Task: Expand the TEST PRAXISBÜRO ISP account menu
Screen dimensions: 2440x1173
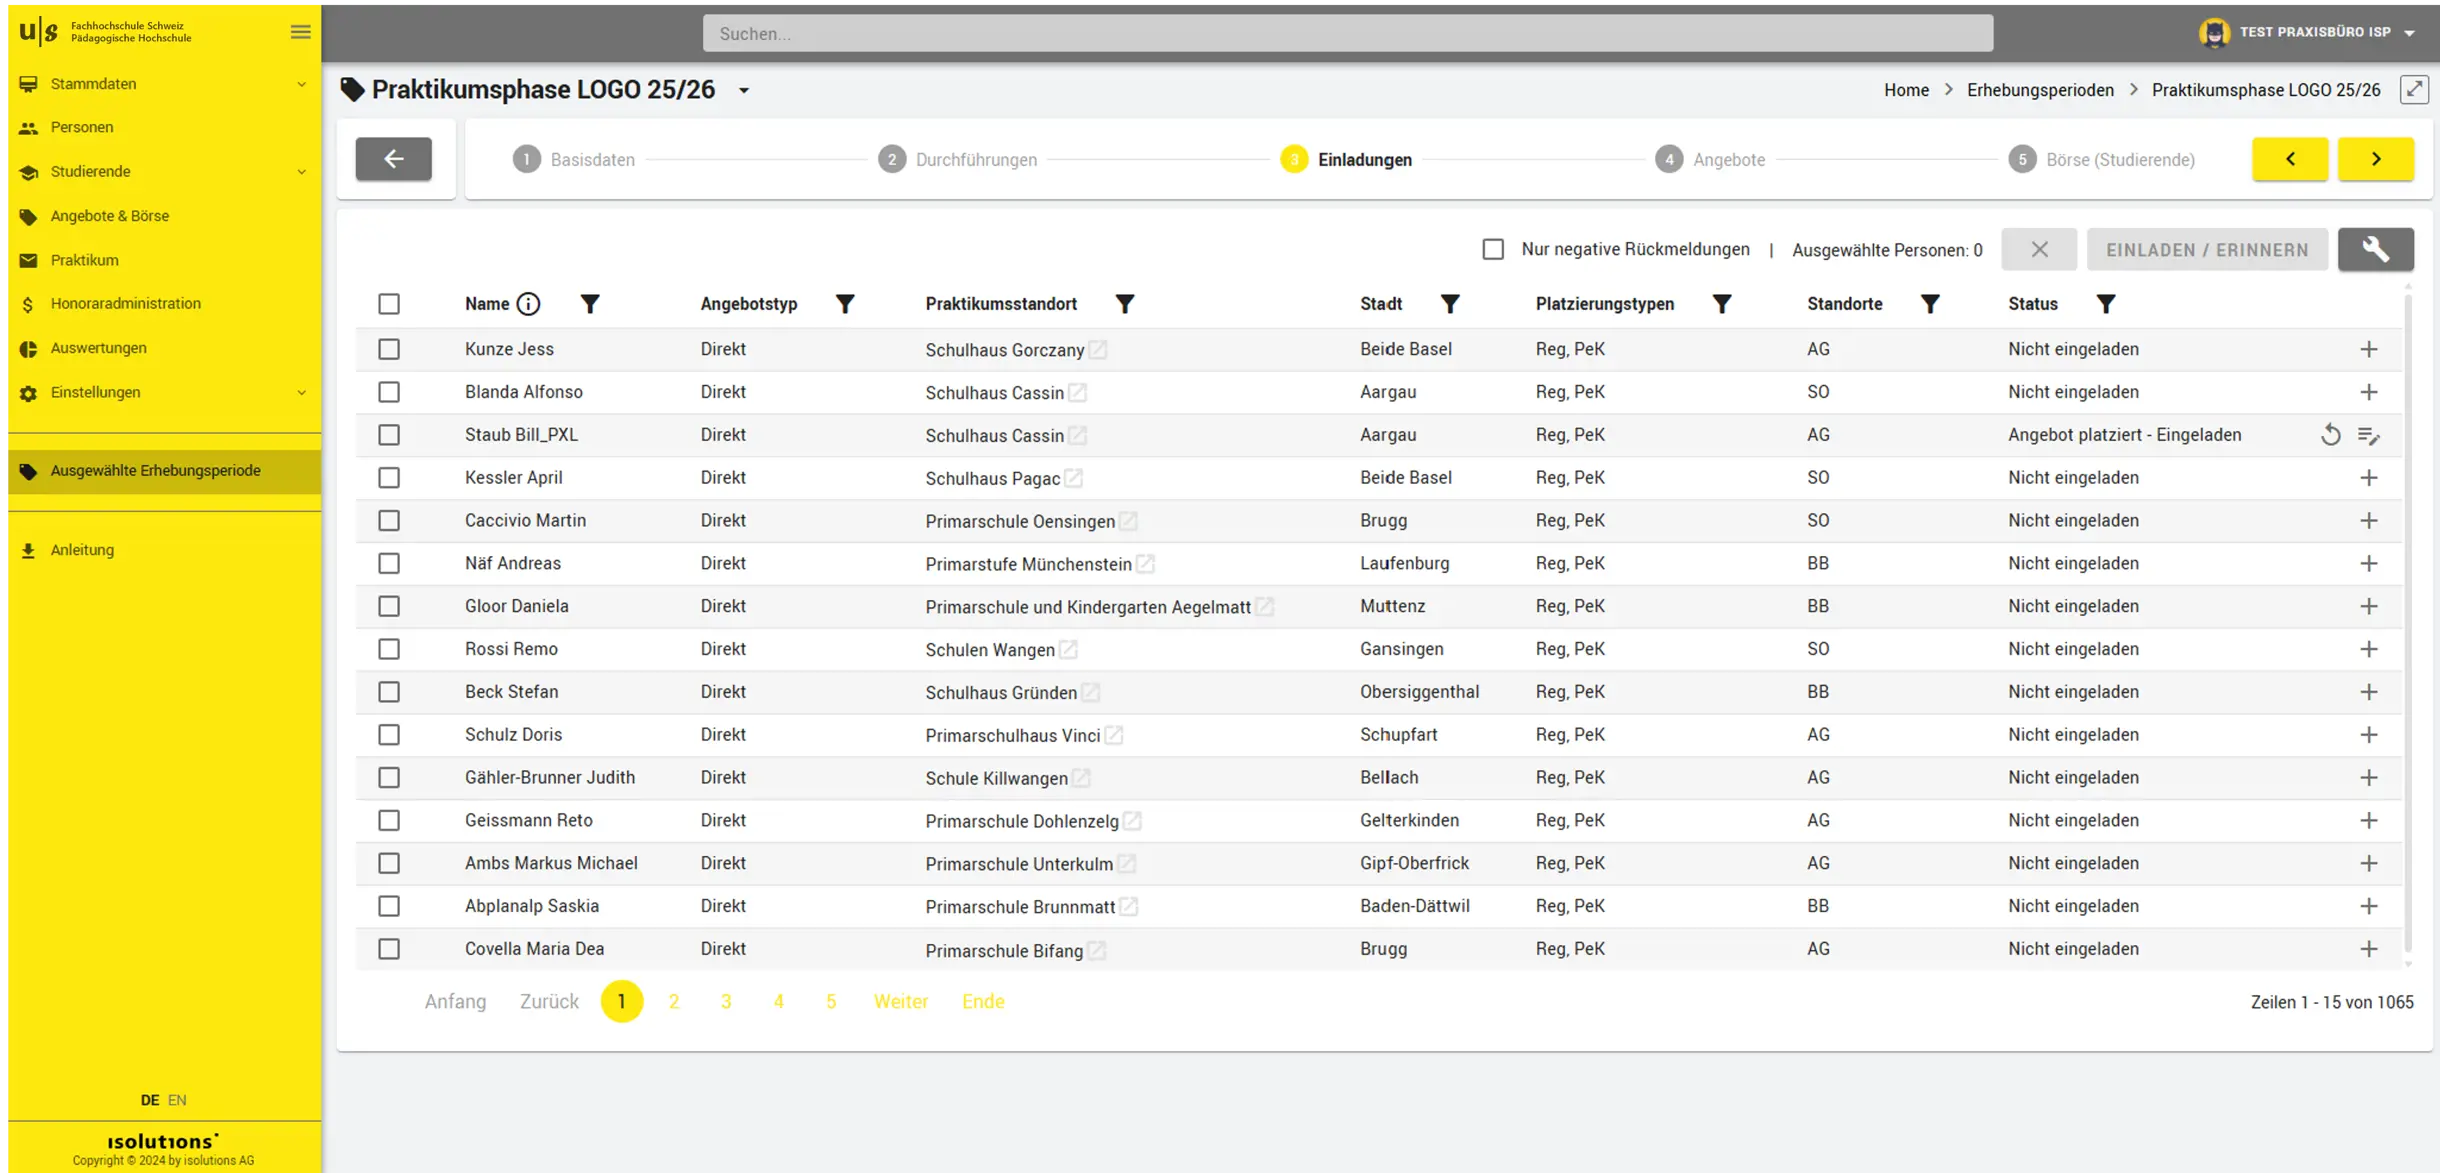Action: pos(2312,31)
